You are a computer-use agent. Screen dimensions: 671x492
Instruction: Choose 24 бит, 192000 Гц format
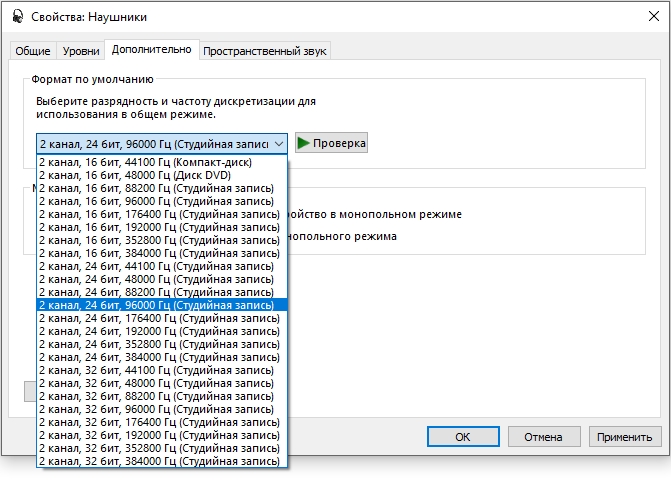[x=159, y=331]
